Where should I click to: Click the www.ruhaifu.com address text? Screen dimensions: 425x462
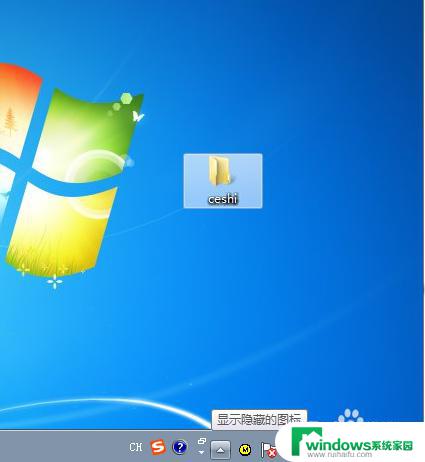(x=340, y=454)
